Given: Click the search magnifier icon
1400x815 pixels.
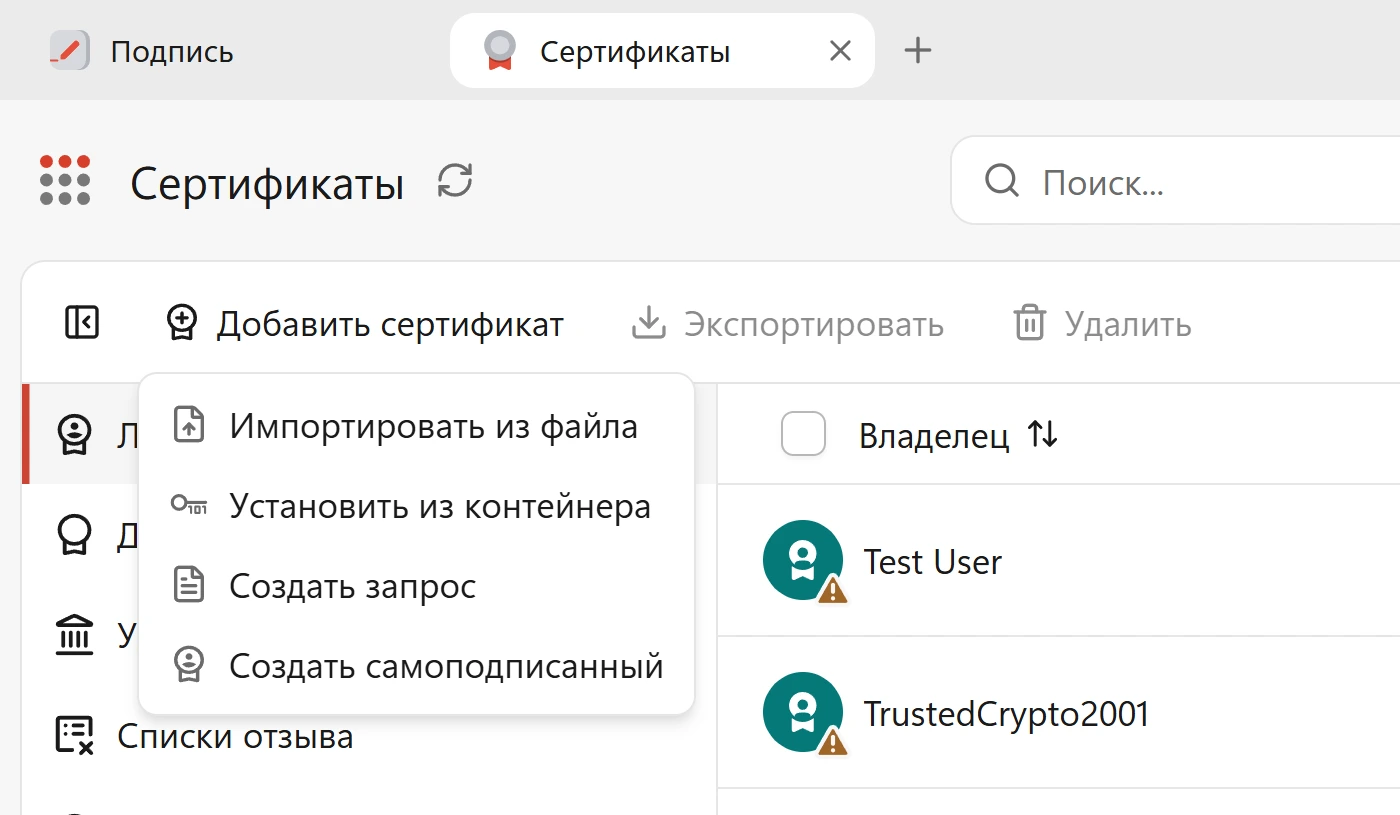Looking at the screenshot, I should click(x=1002, y=181).
